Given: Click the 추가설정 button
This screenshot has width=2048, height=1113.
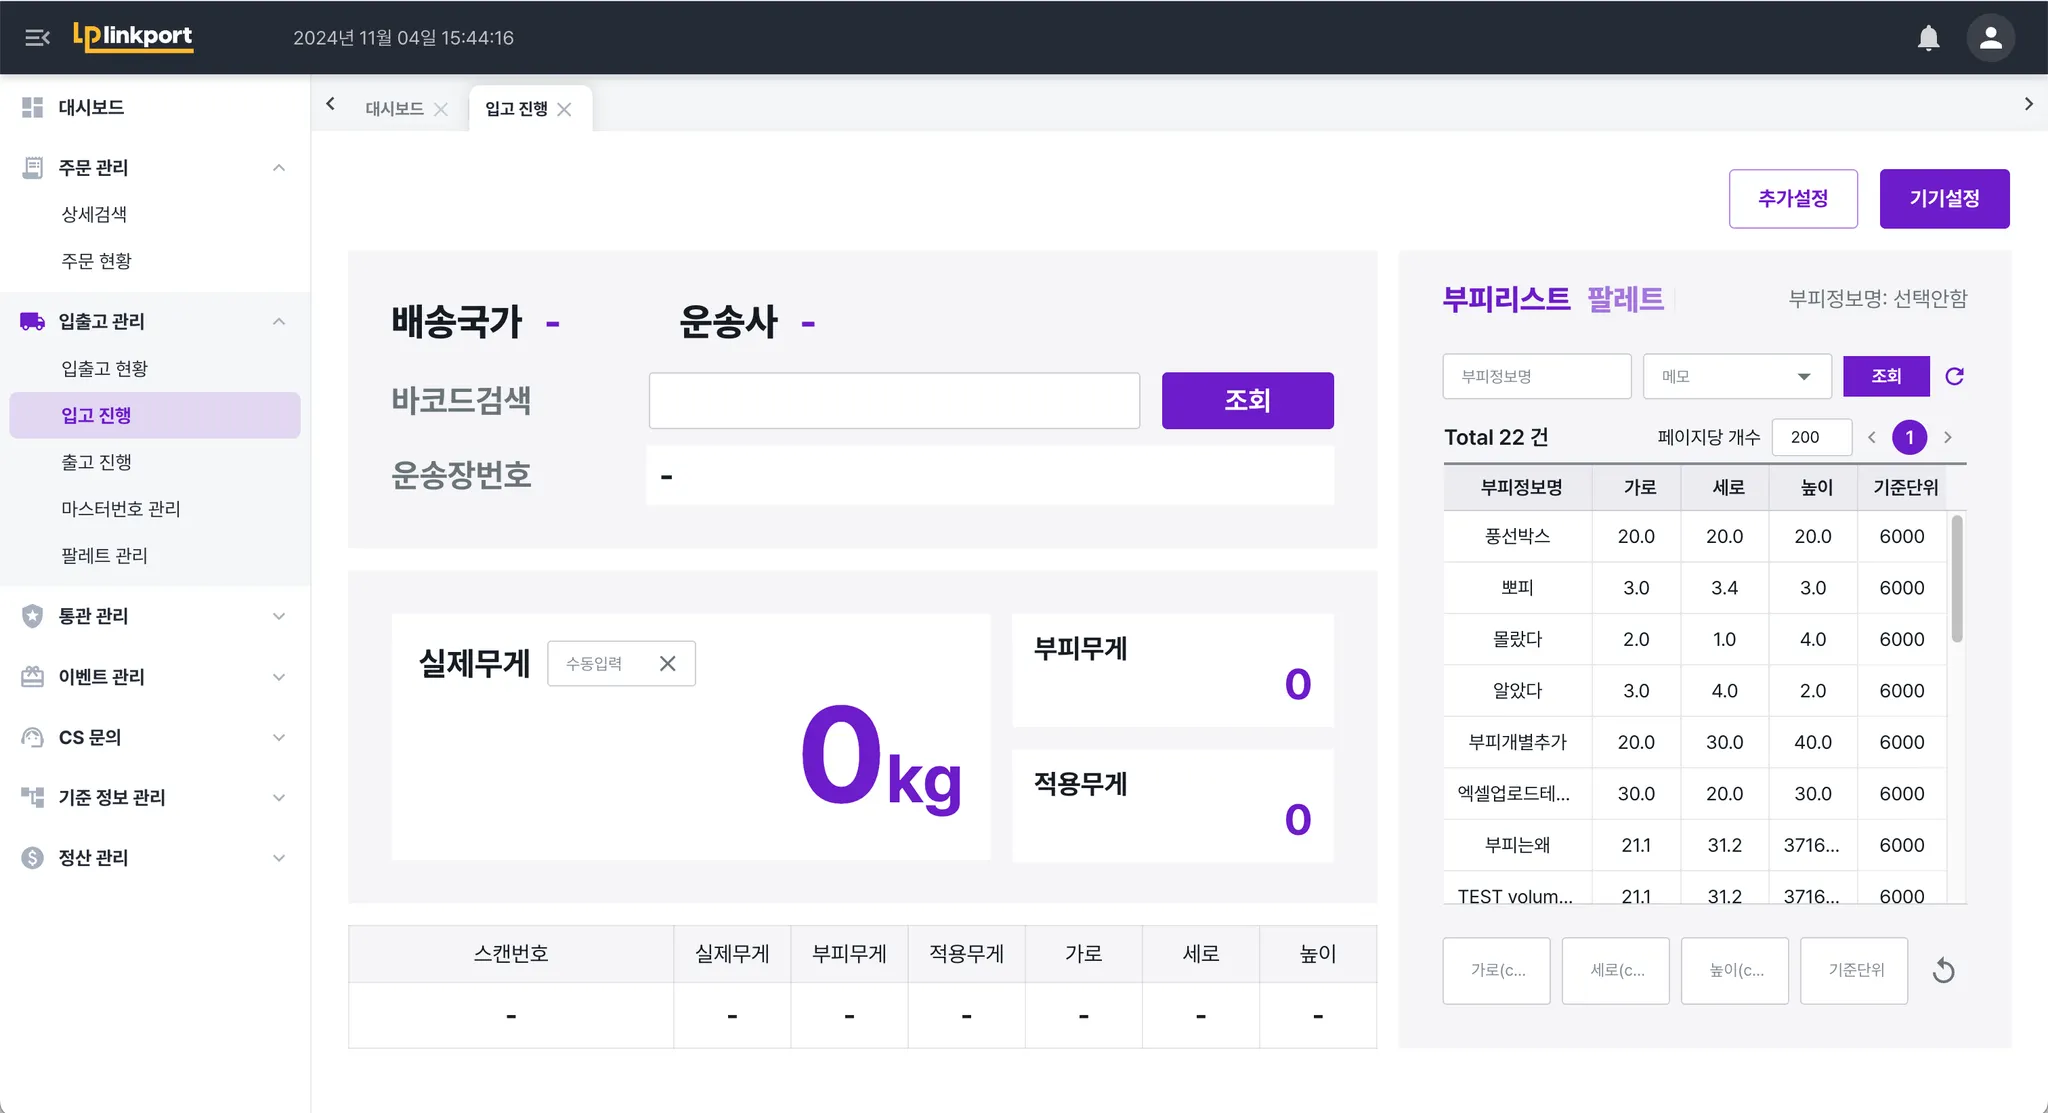Looking at the screenshot, I should (1792, 198).
